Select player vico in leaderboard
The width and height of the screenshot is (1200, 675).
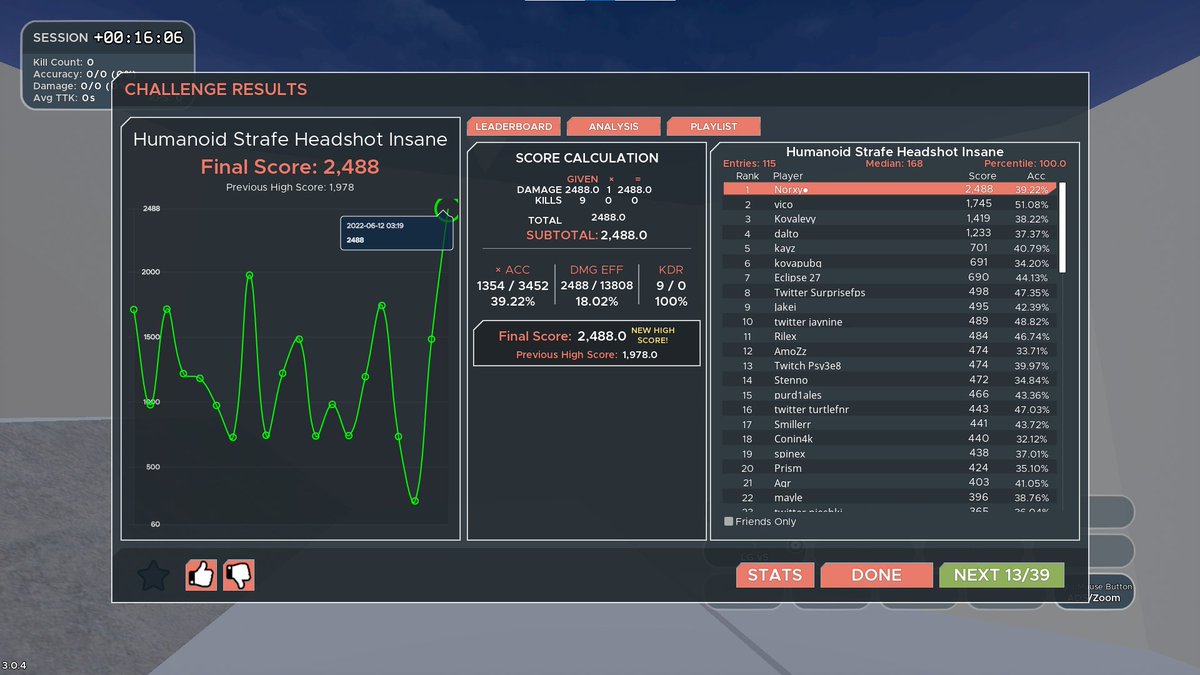click(889, 204)
